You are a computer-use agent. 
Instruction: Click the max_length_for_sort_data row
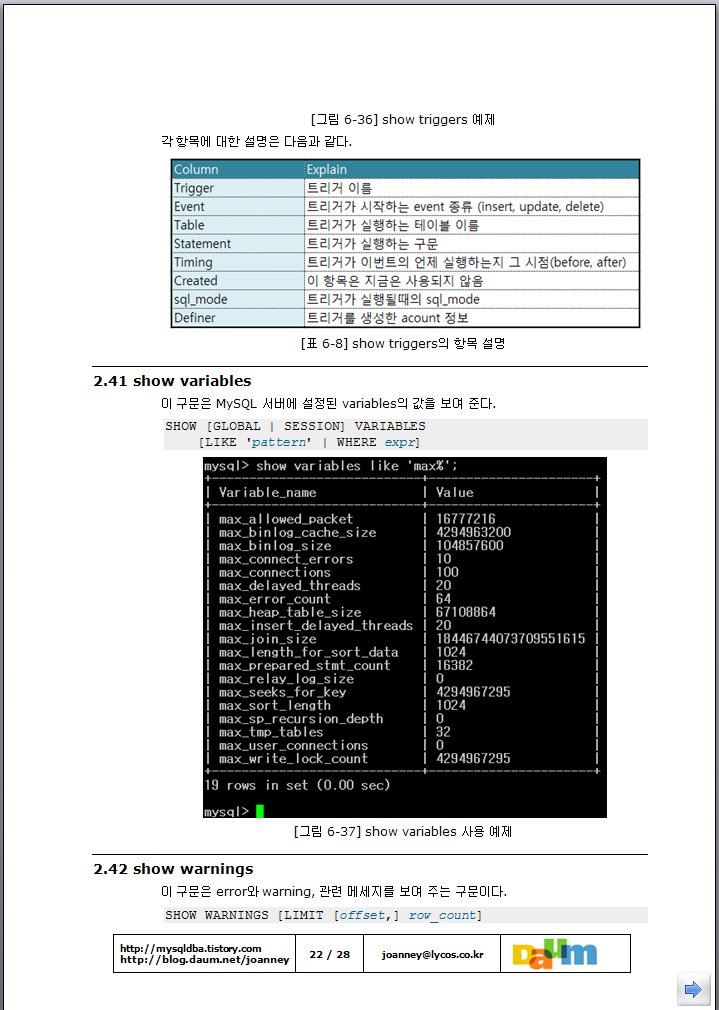coord(402,653)
